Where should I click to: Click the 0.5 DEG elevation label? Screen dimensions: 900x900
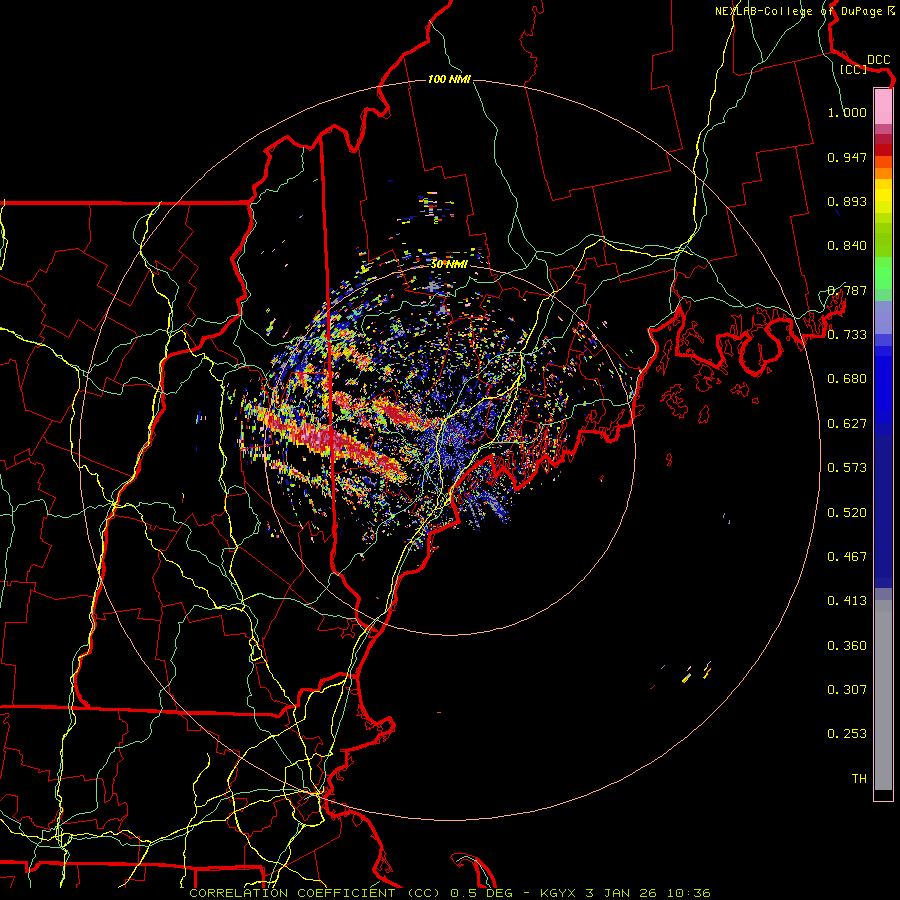[482, 893]
